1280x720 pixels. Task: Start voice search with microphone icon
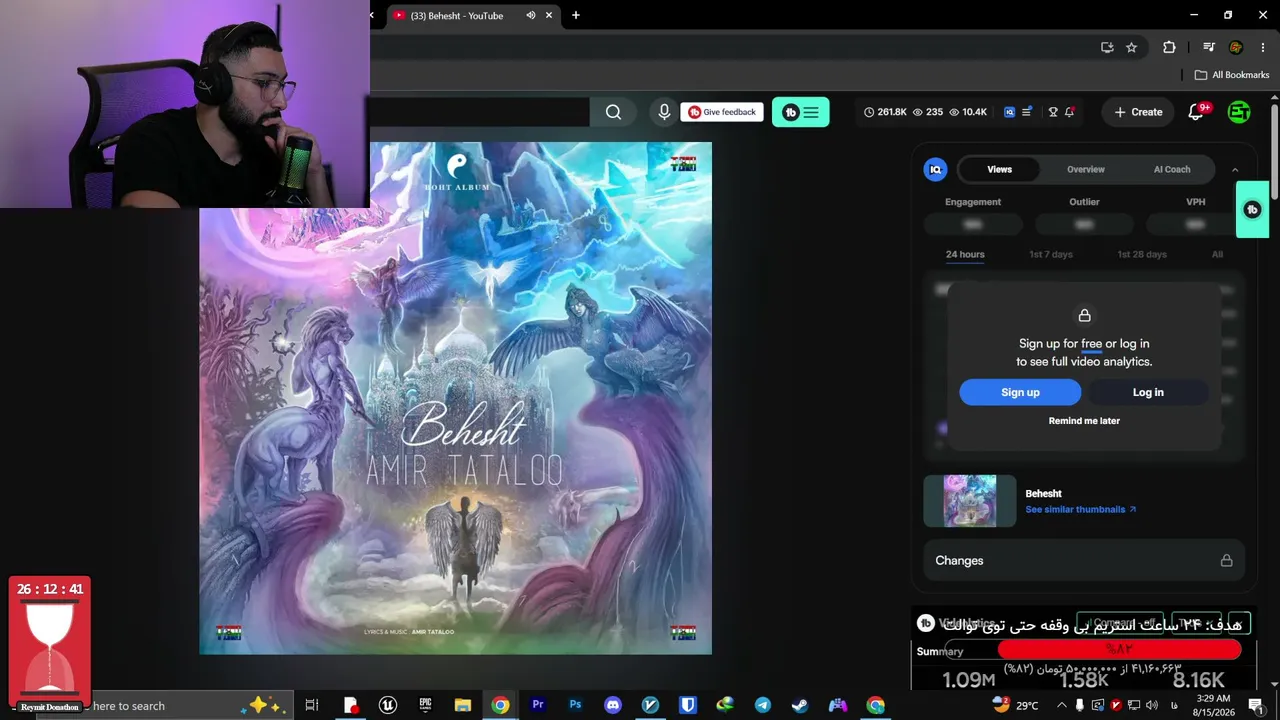[664, 112]
